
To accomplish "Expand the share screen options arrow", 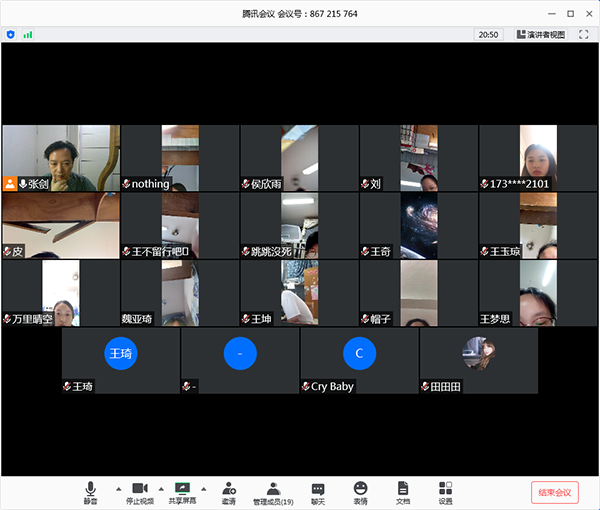I will [x=205, y=489].
